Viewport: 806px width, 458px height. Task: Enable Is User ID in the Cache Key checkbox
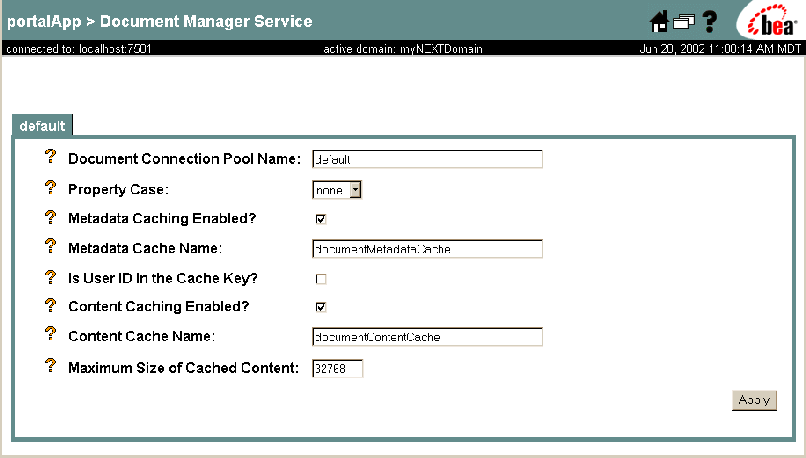[x=321, y=279]
